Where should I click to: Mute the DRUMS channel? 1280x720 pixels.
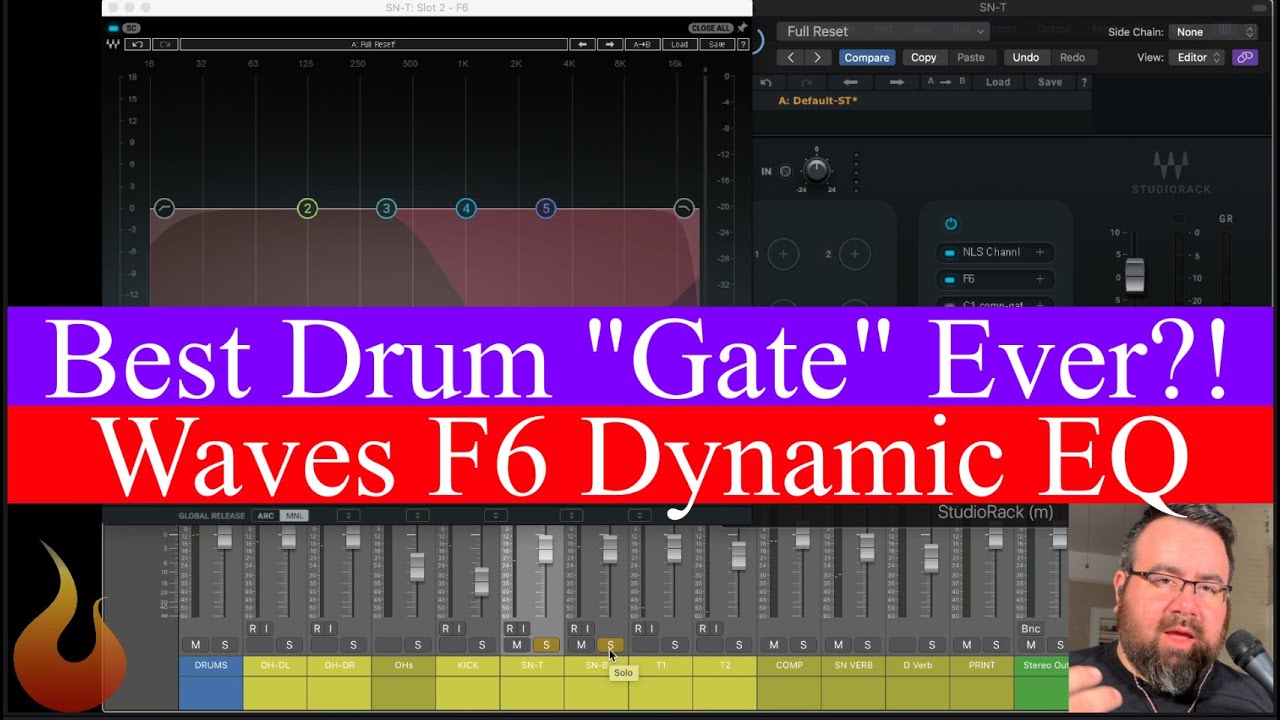[196, 645]
